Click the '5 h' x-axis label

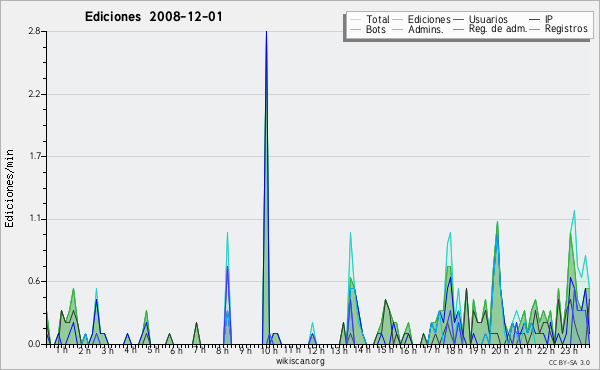pos(153,350)
